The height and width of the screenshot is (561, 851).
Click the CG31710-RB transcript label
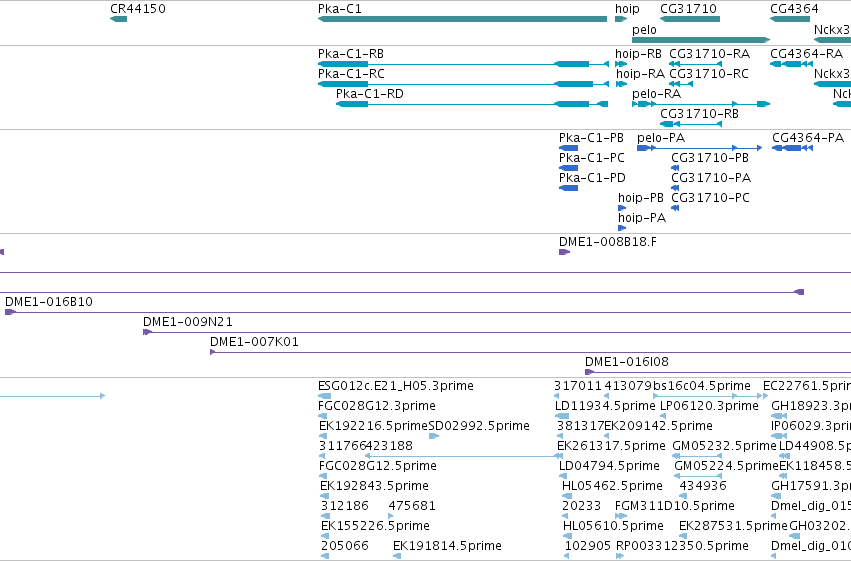pos(700,114)
